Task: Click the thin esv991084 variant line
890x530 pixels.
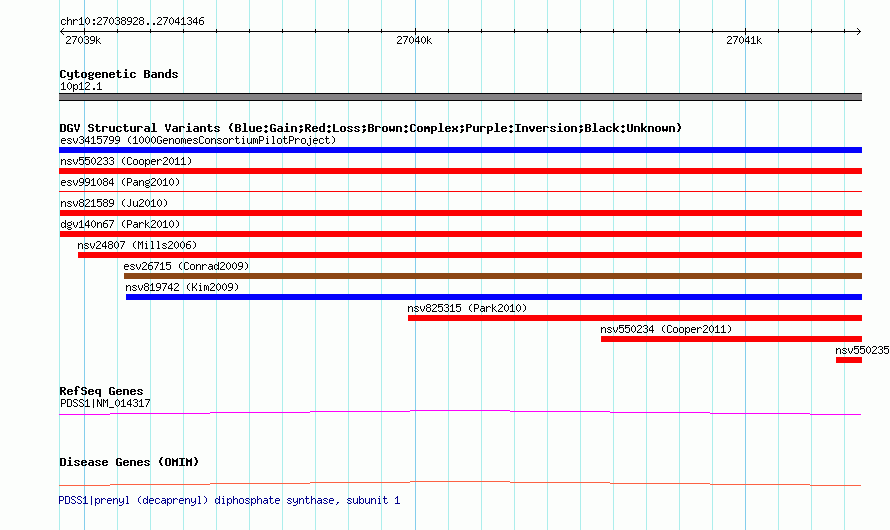Action: coord(460,192)
